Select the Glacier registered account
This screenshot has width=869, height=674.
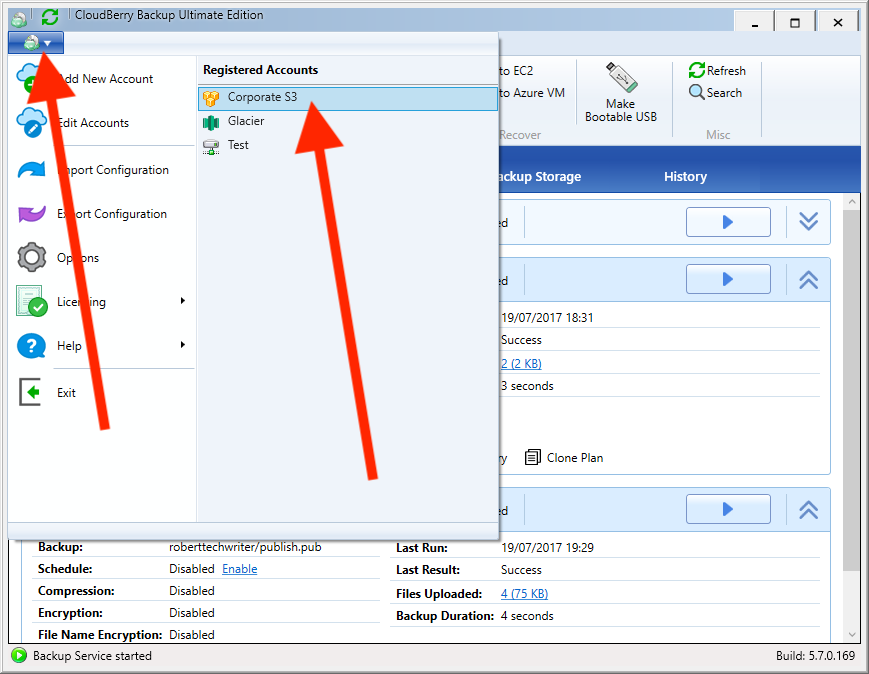347,121
